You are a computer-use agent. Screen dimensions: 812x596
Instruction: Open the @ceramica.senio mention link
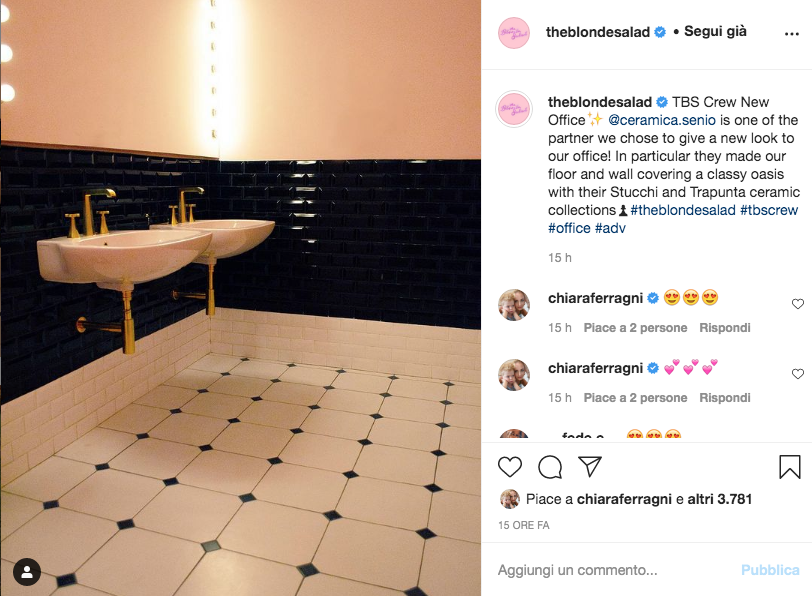[661, 120]
